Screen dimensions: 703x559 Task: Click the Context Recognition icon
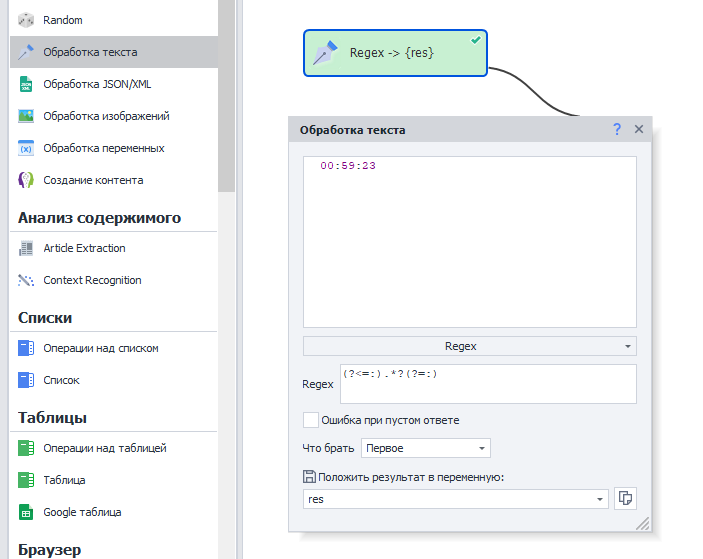point(26,280)
